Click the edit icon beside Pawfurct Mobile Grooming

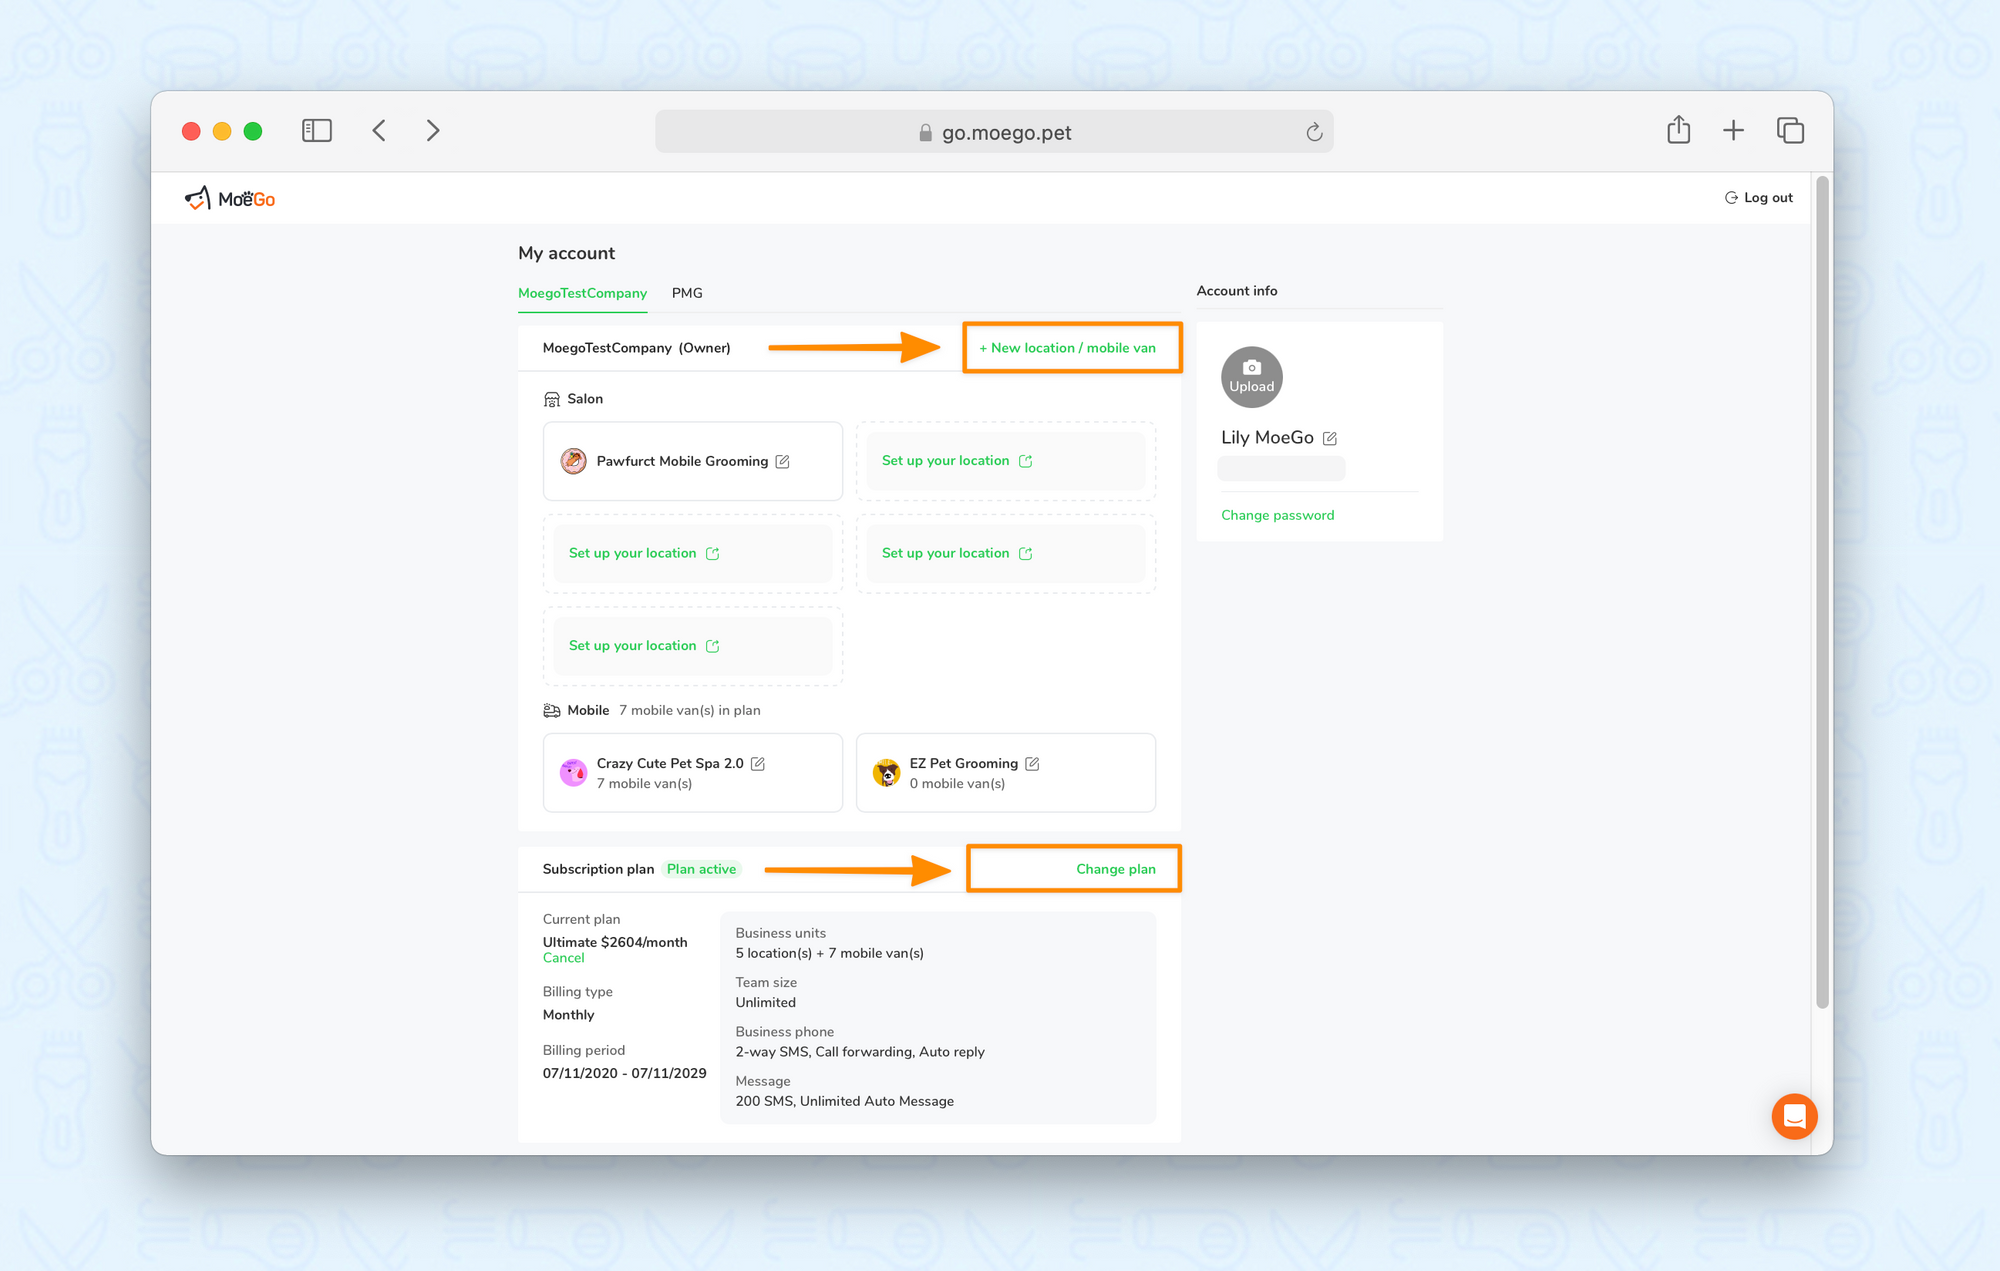click(x=783, y=461)
